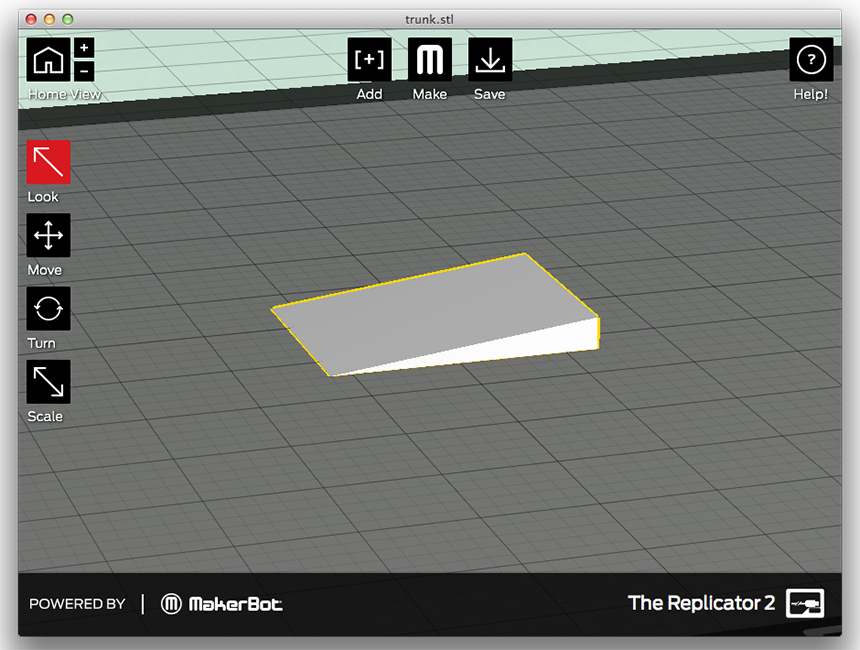
Task: Click the Home View house icon
Action: 48,59
